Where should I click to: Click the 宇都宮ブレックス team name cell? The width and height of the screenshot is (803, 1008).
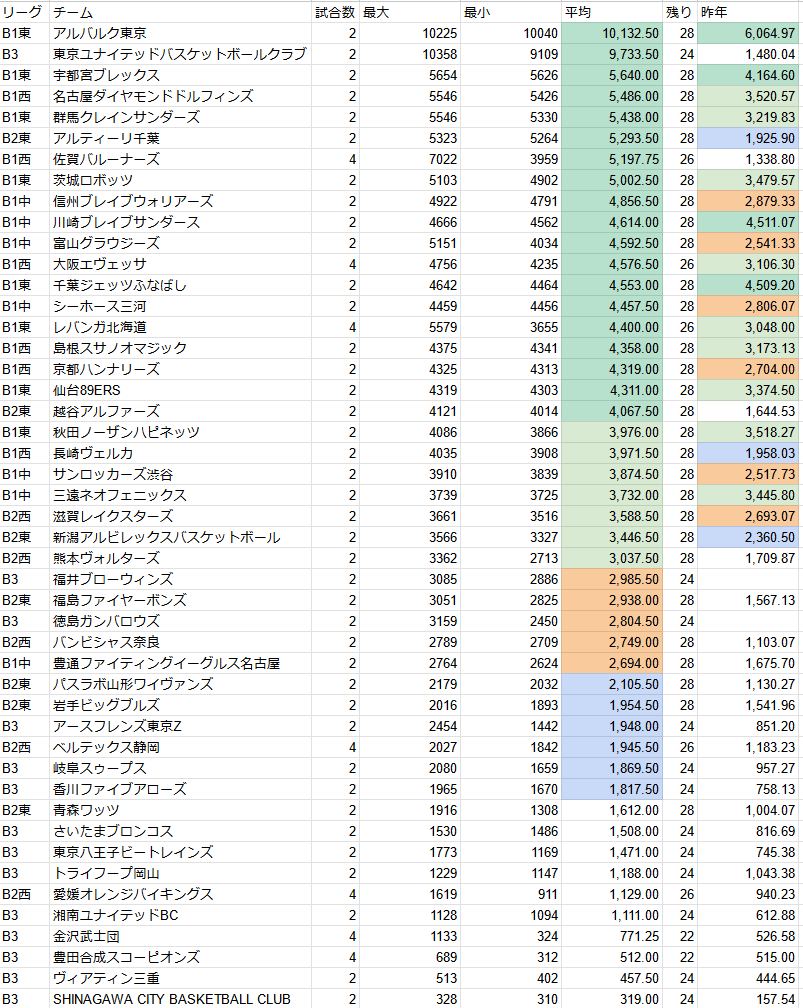click(x=180, y=75)
